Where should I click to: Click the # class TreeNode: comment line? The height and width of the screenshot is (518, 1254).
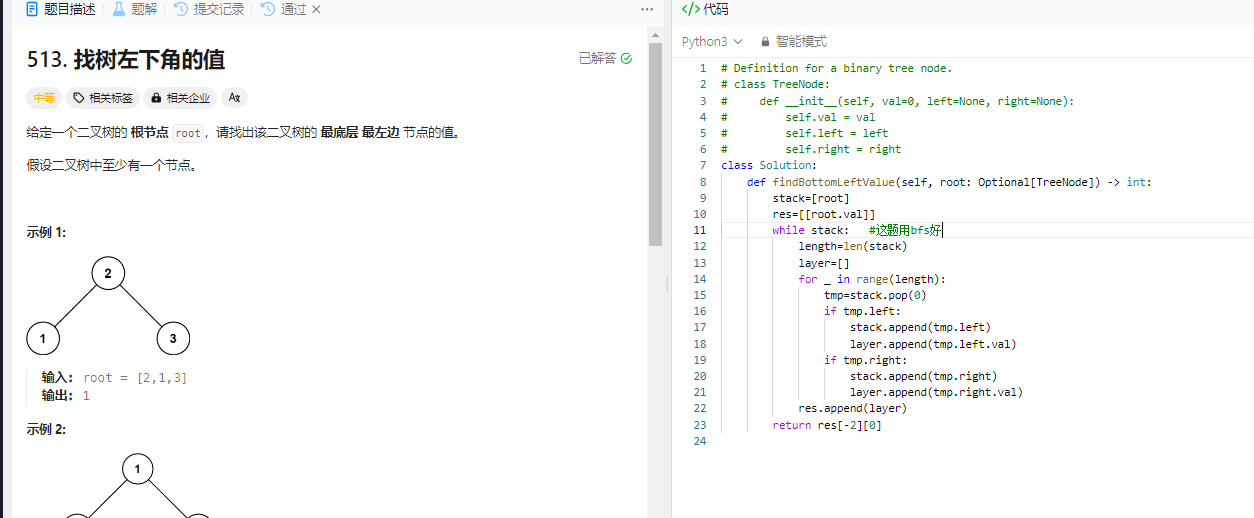click(x=775, y=84)
